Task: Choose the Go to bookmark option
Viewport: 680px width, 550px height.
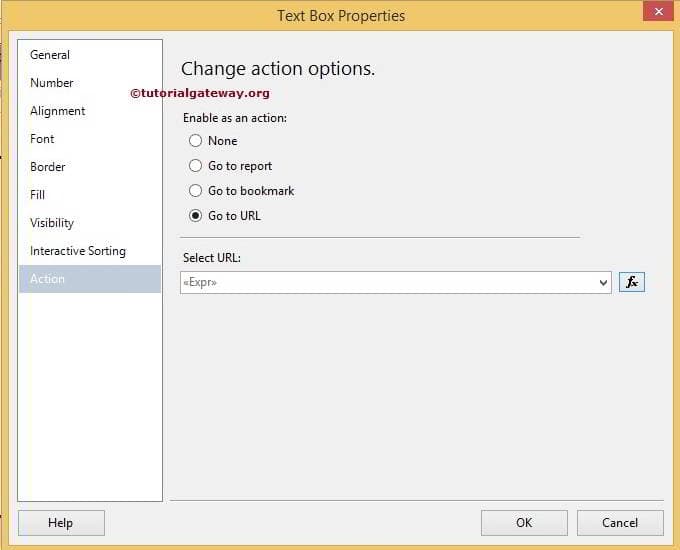Action: coord(195,190)
